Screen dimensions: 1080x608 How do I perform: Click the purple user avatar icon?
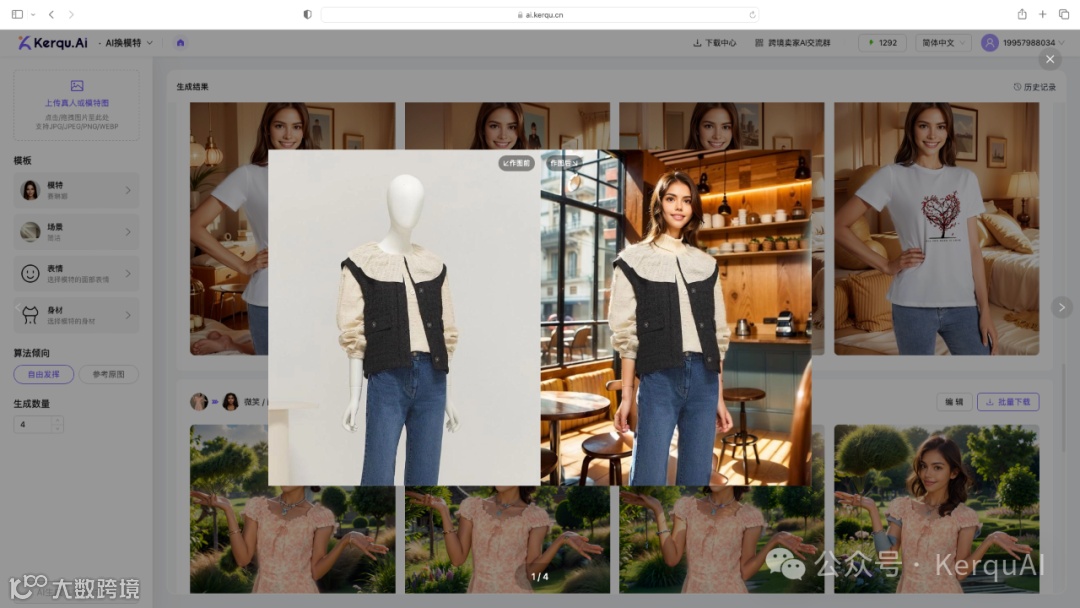click(x=990, y=43)
